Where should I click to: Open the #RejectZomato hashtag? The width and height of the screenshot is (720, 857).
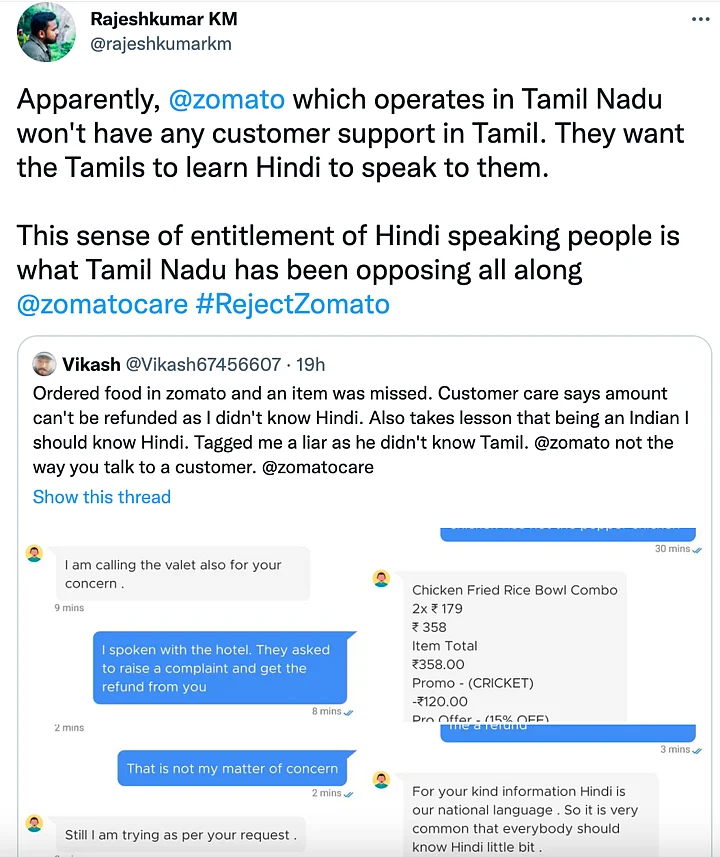pyautogui.click(x=292, y=303)
